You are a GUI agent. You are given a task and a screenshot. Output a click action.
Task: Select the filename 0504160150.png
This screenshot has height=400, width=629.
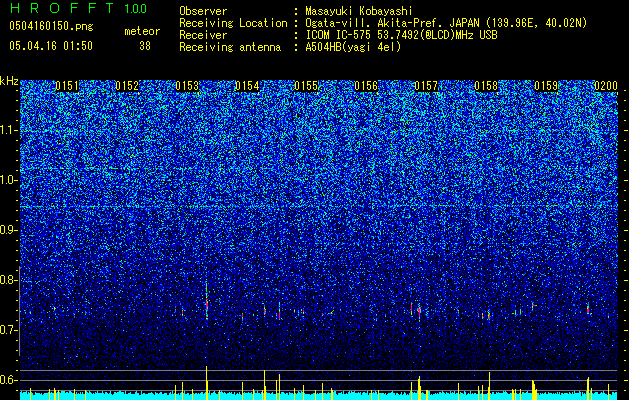[51, 27]
